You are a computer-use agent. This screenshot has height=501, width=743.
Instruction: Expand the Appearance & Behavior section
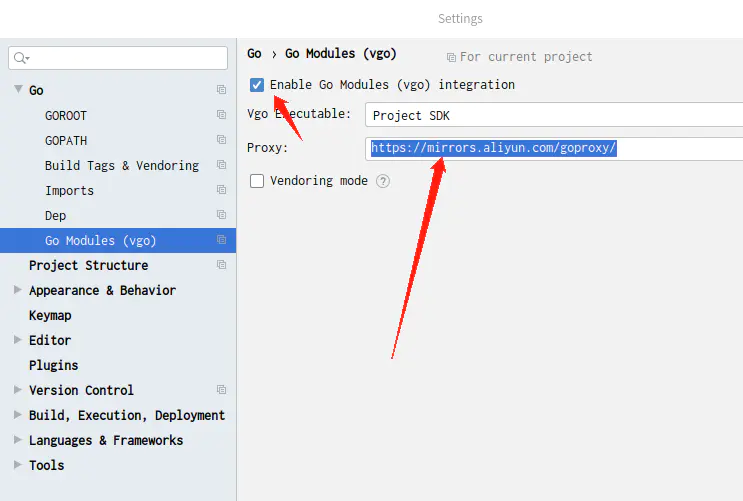coord(18,290)
